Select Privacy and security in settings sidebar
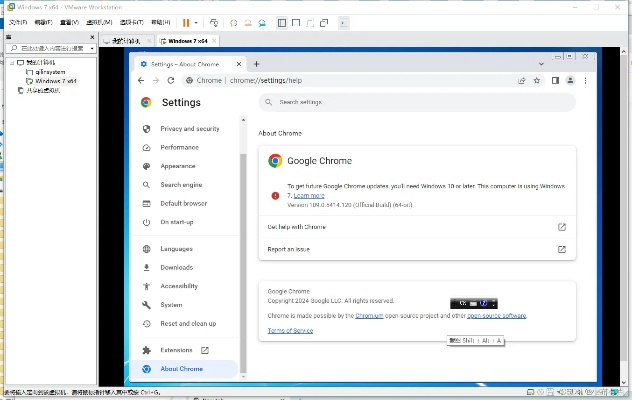The height and width of the screenshot is (400, 632). click(189, 129)
